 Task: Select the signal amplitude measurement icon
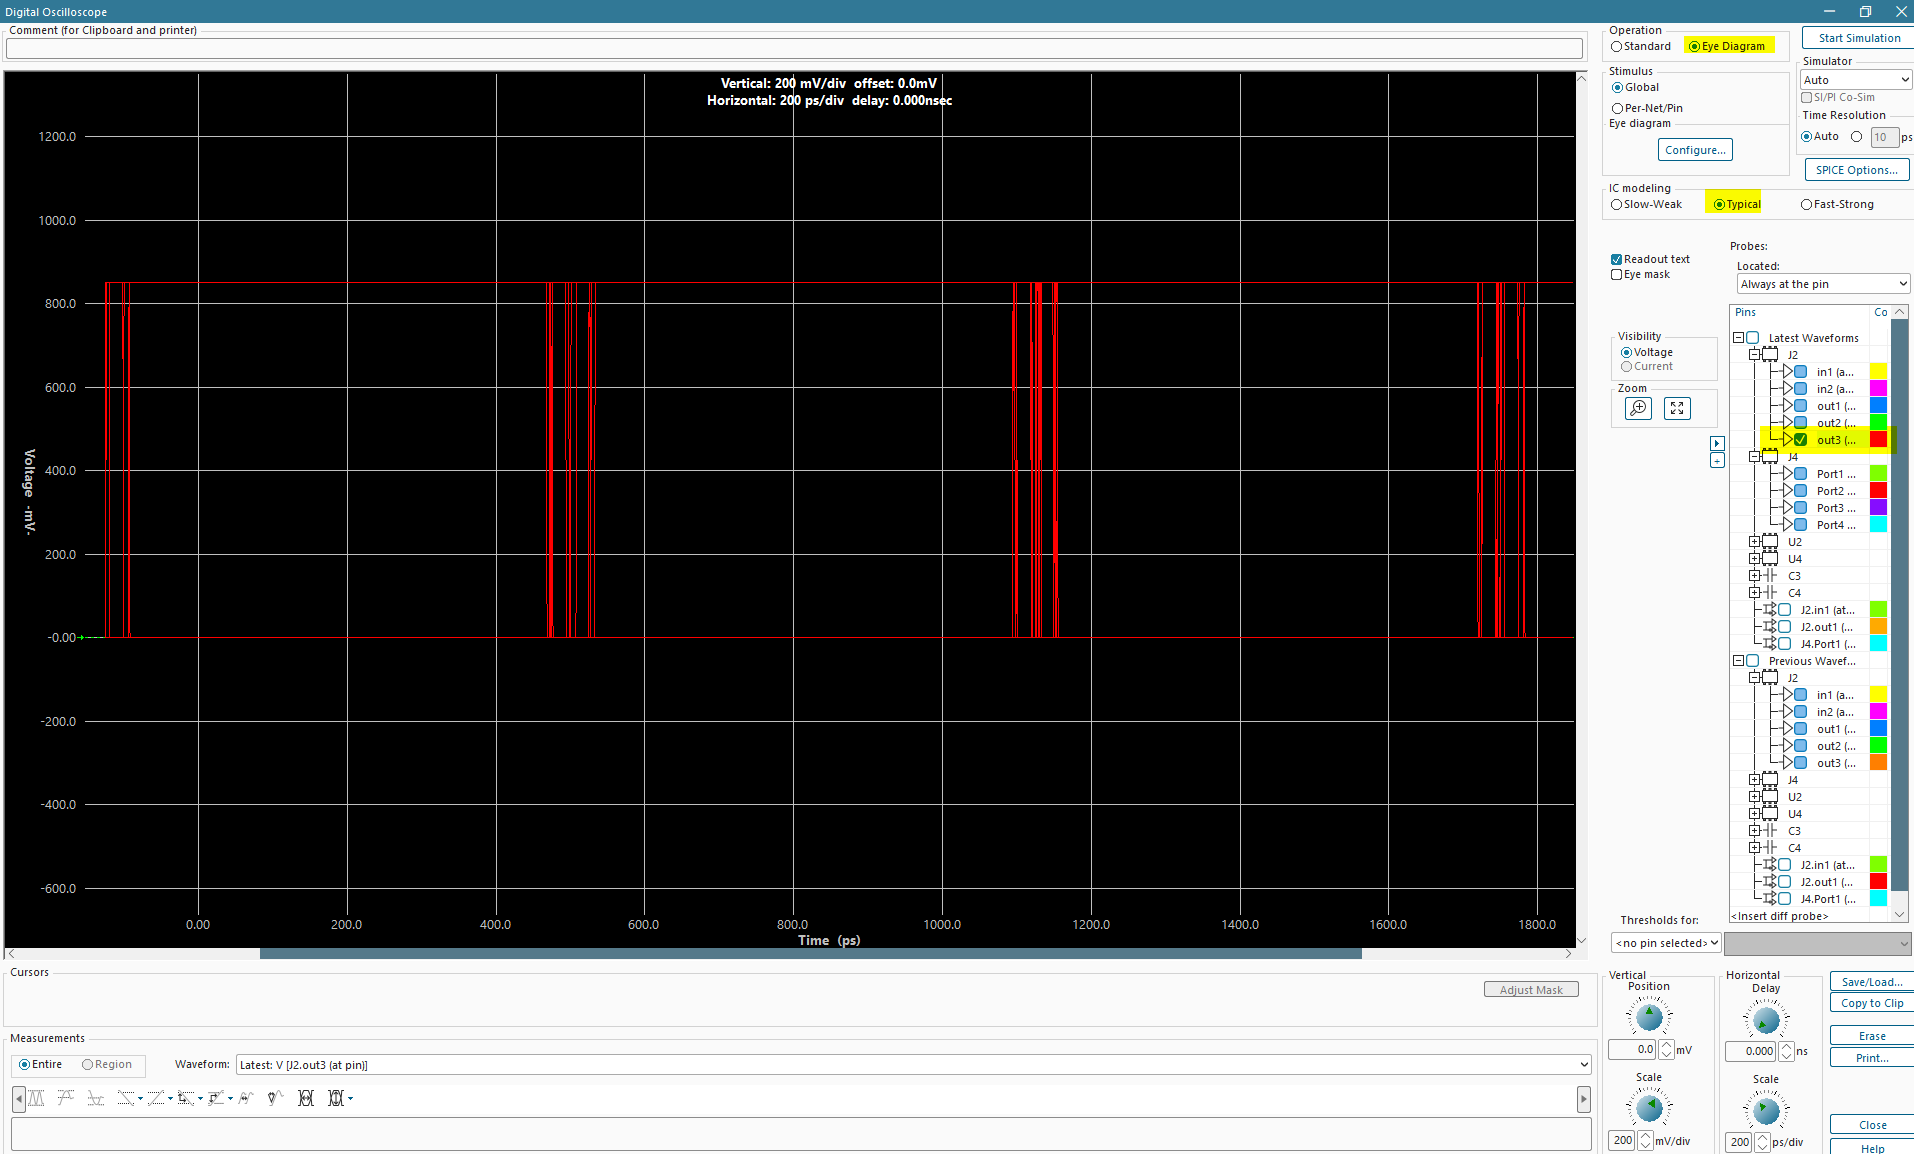pos(36,1098)
